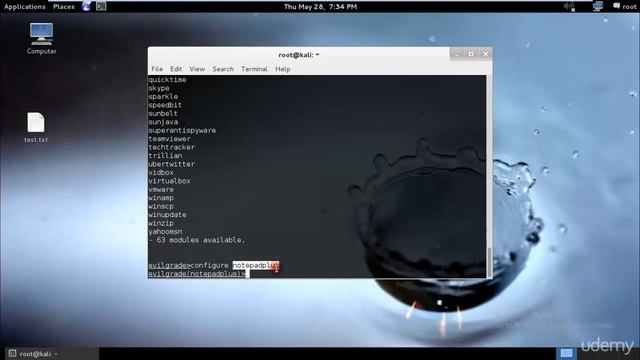Click the 'sunbelt' module line
640x360 pixels.
pyautogui.click(x=163, y=113)
